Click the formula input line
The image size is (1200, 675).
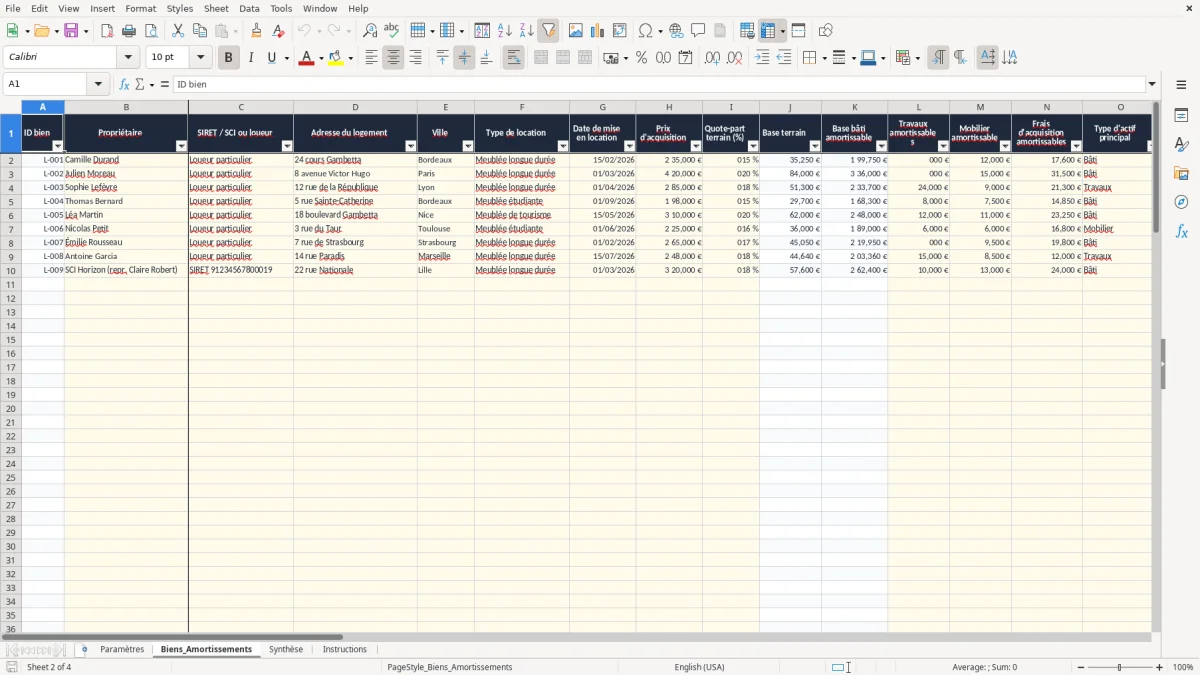click(658, 84)
